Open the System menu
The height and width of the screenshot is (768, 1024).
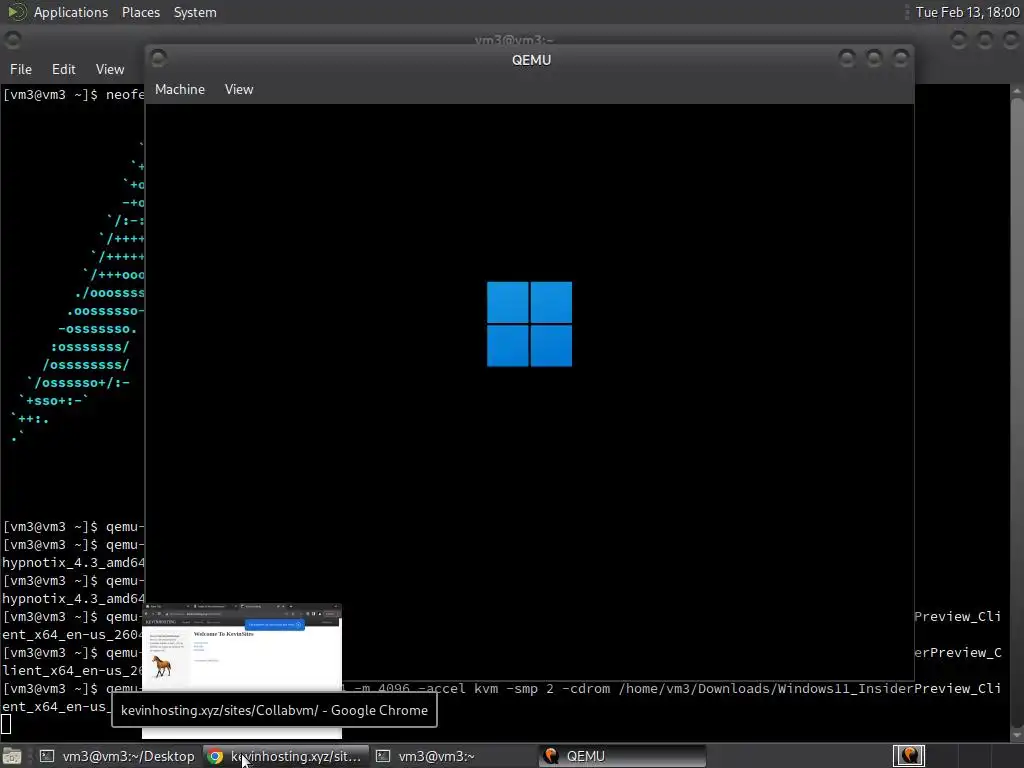coord(195,12)
